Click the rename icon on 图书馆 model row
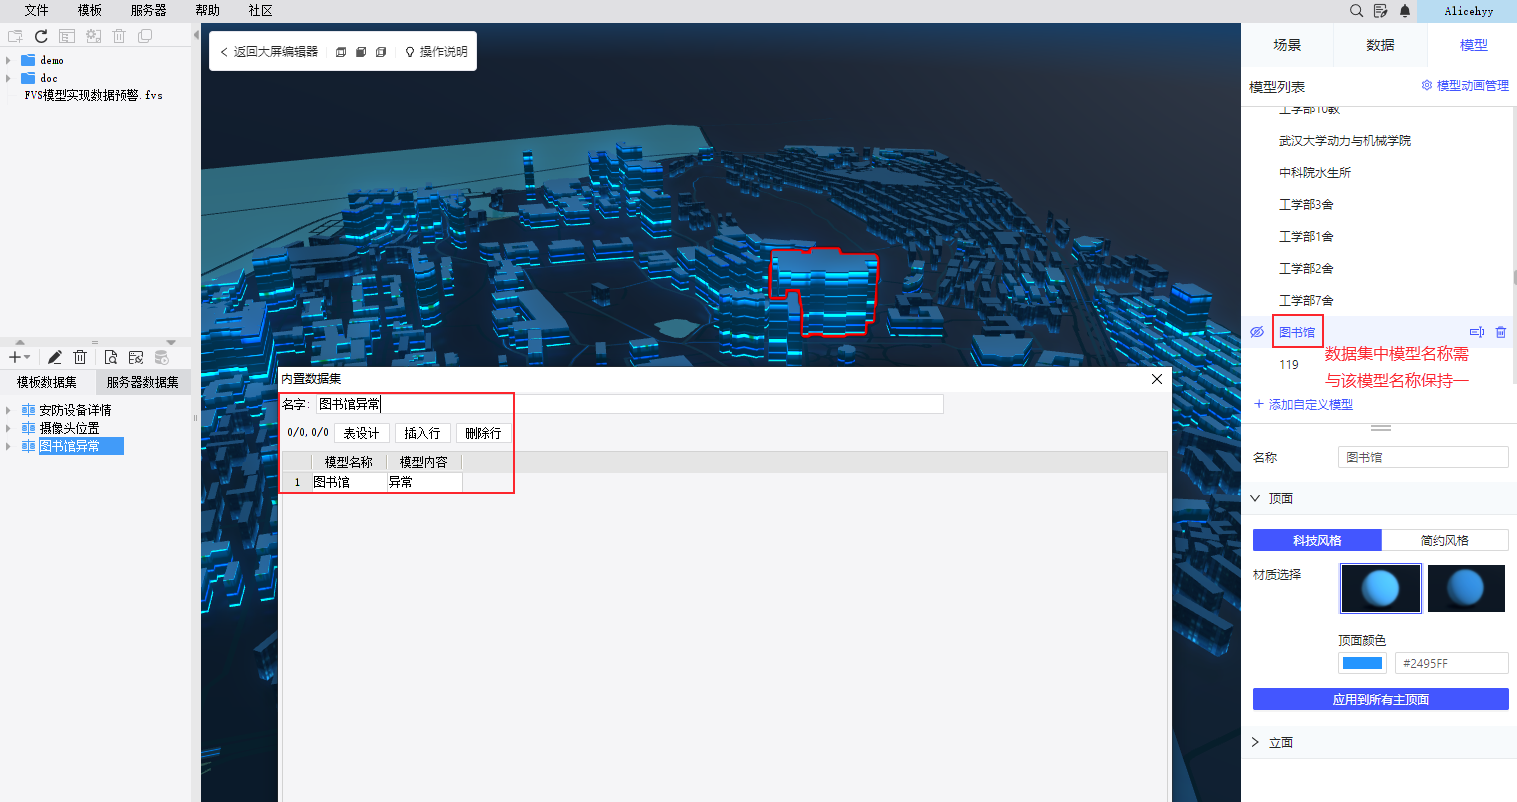1517x802 pixels. point(1476,332)
